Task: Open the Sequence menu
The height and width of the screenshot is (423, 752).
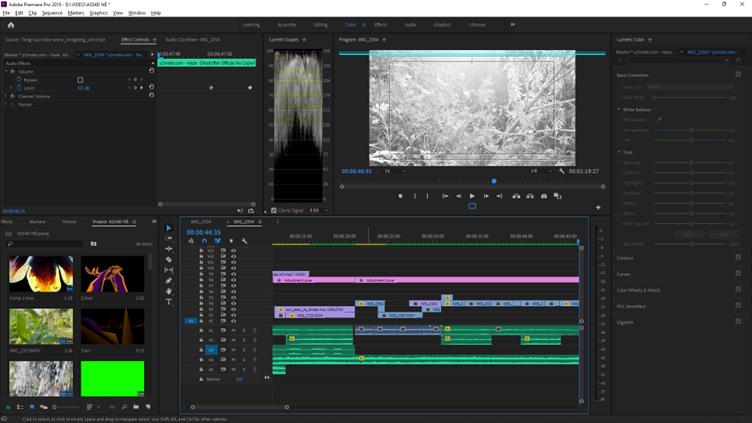Action: coord(52,13)
